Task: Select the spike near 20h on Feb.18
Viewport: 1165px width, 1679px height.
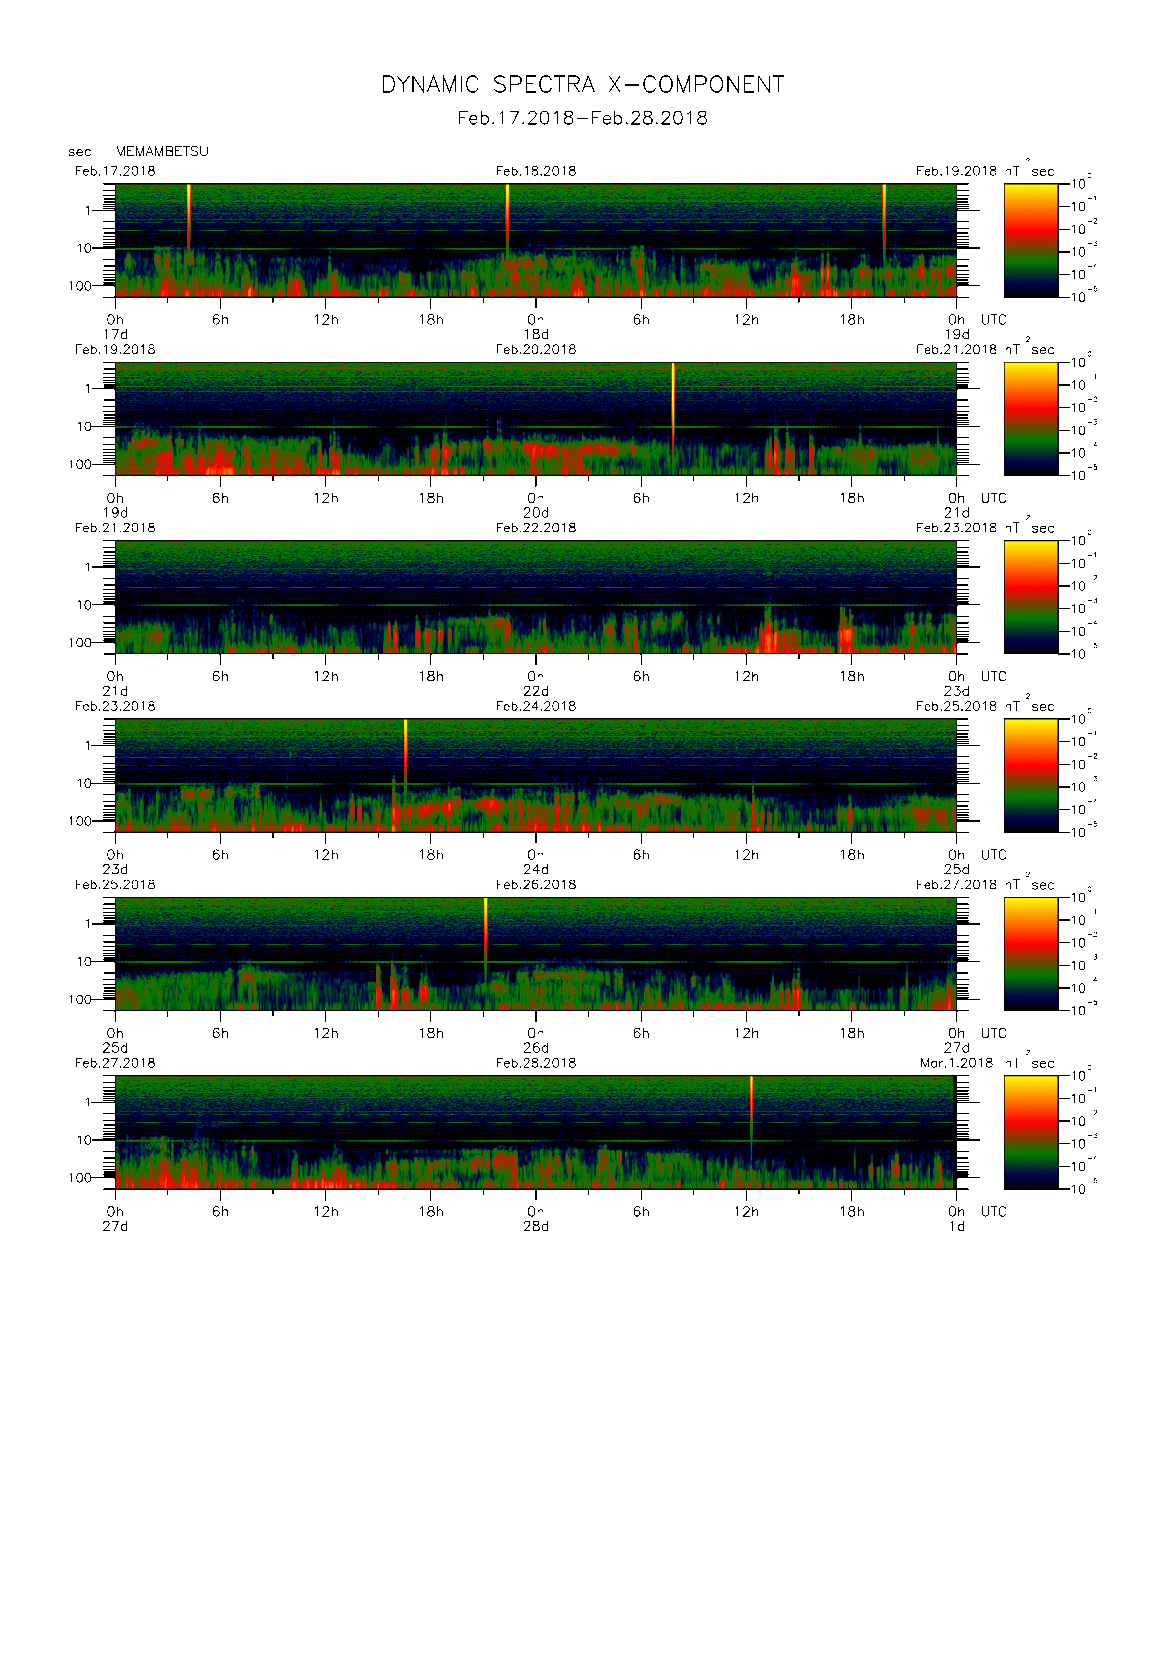Action: pyautogui.click(x=884, y=222)
